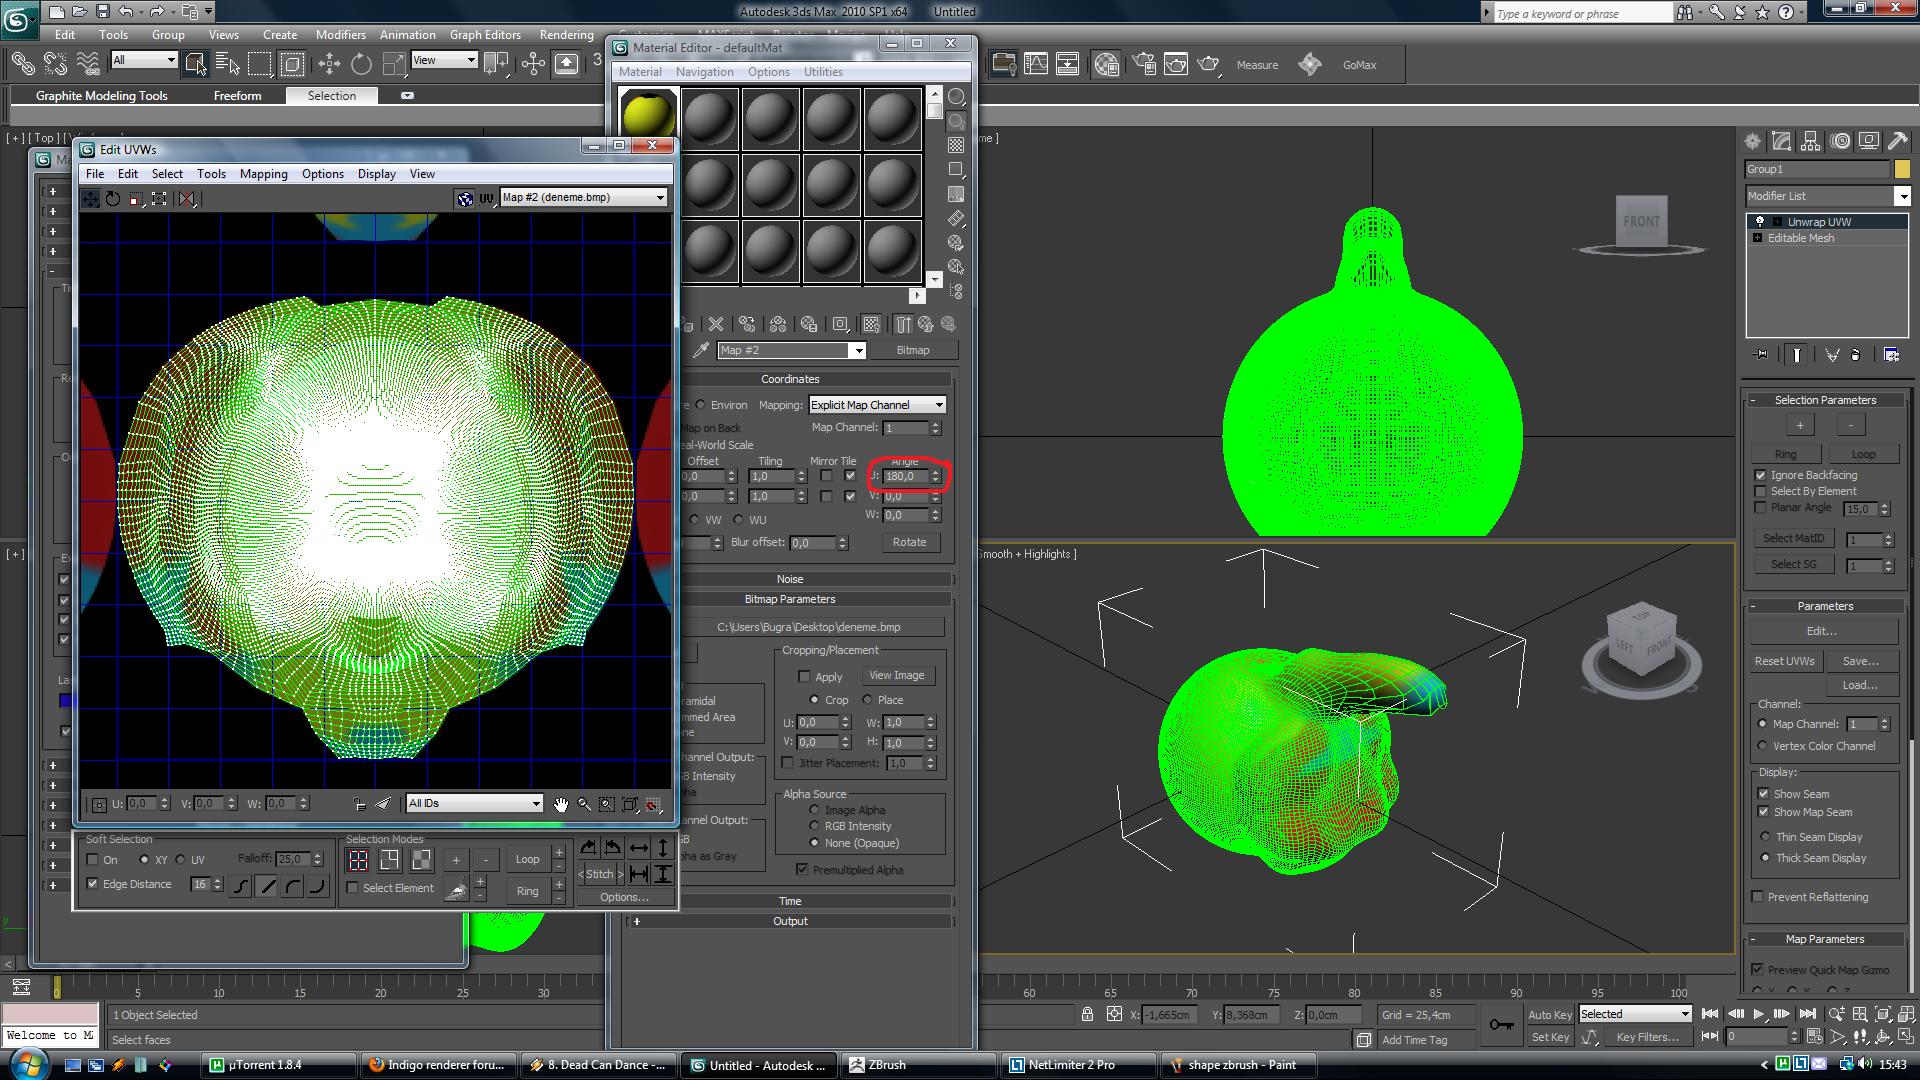Open Modifiers menu in main menu bar
Image resolution: width=1920 pixels, height=1080 pixels.
tap(340, 35)
